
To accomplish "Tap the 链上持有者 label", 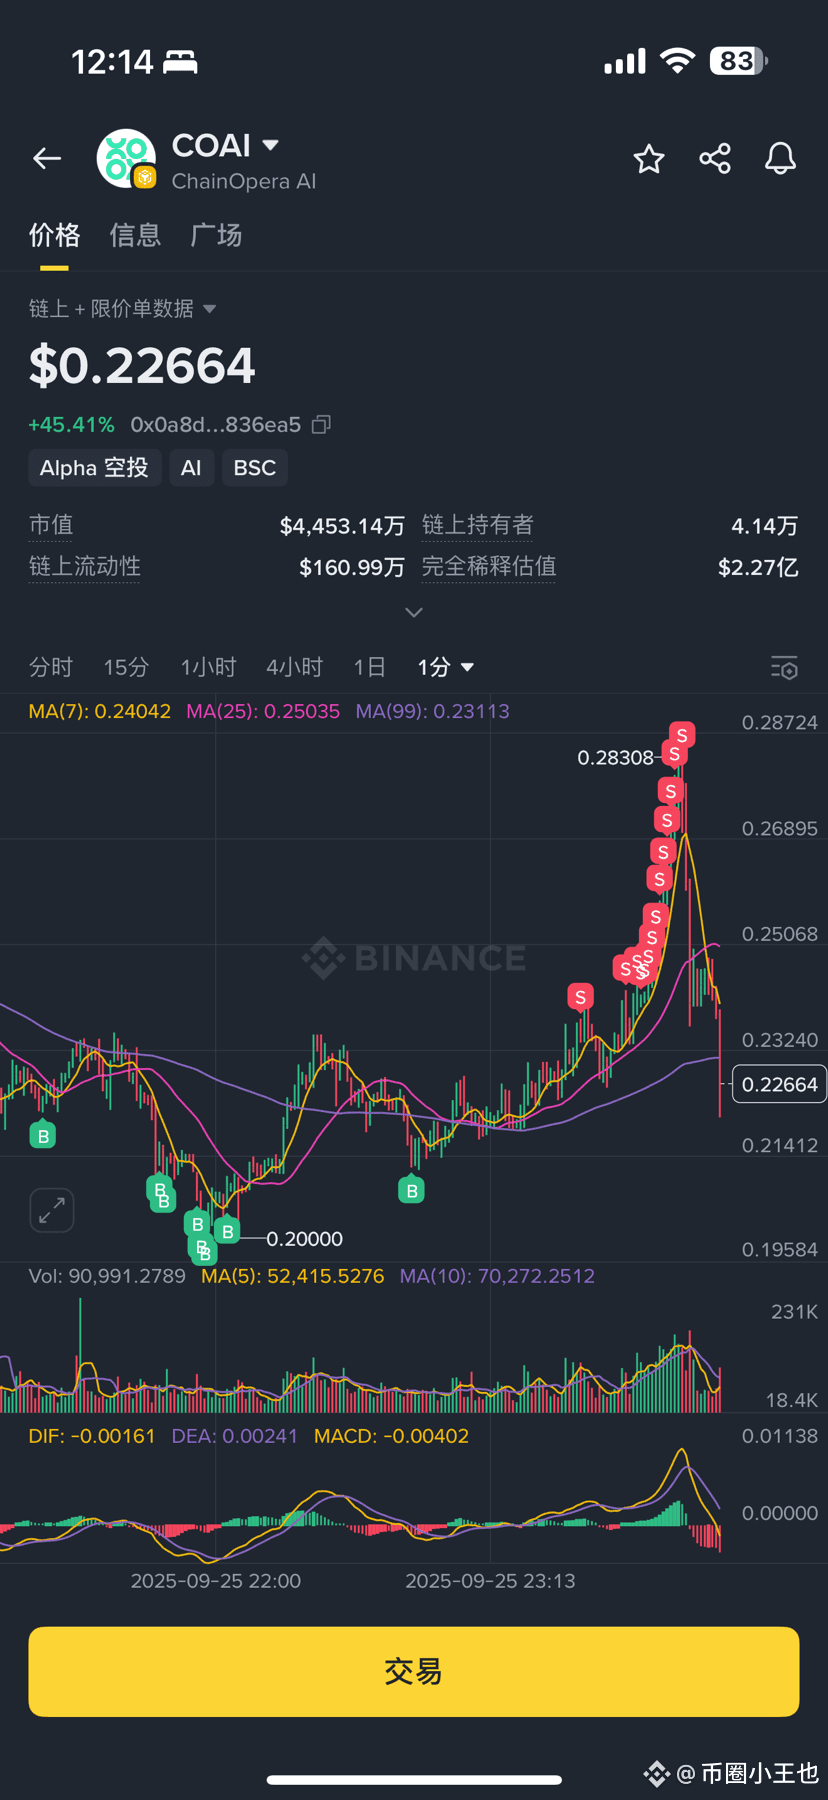I will pos(478,525).
